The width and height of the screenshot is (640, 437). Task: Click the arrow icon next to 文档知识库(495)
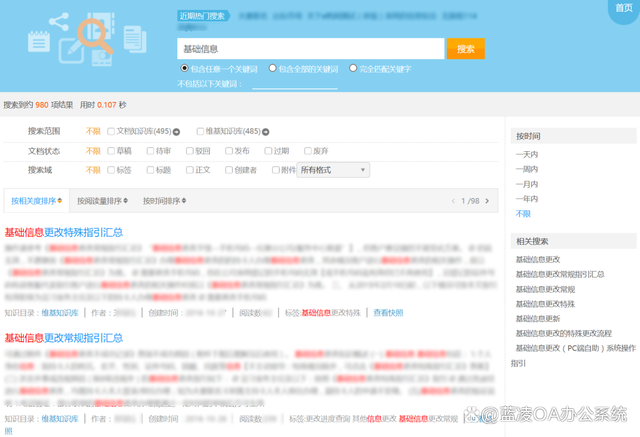point(177,132)
